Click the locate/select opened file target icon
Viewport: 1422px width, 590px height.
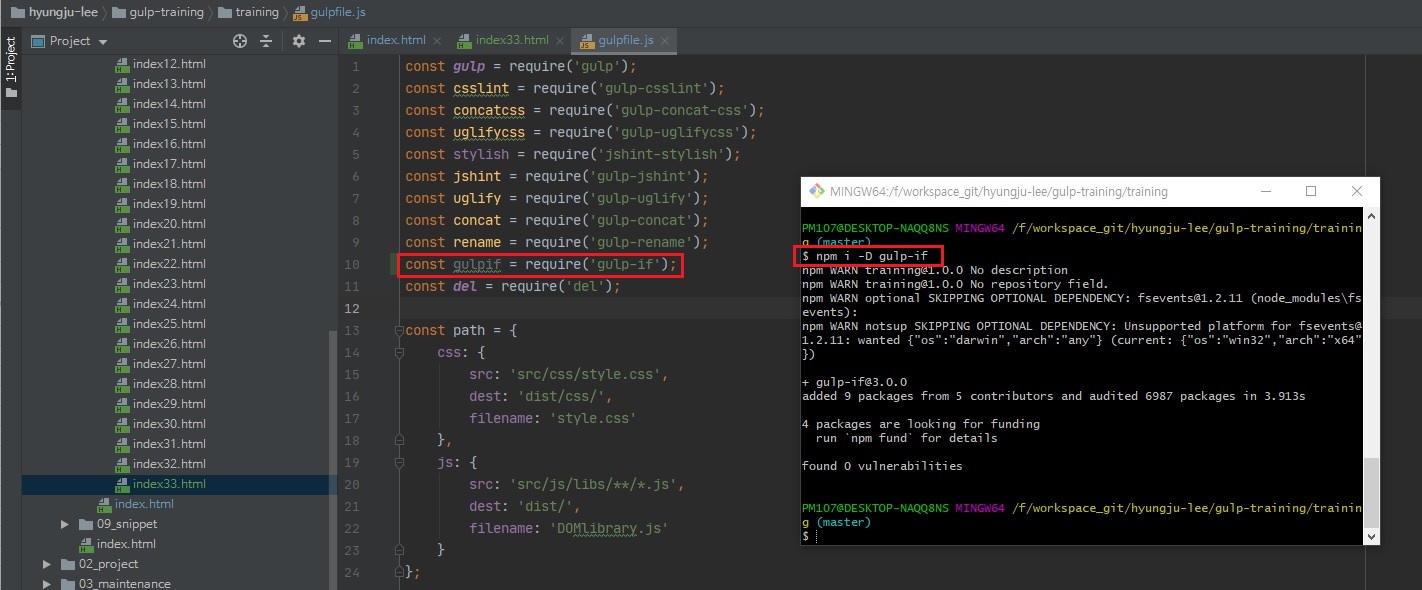(x=239, y=41)
